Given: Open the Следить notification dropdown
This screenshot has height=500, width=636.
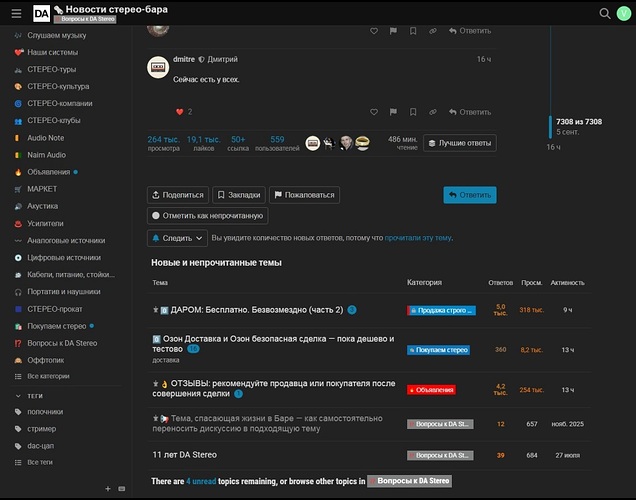Looking at the screenshot, I should pyautogui.click(x=177, y=238).
